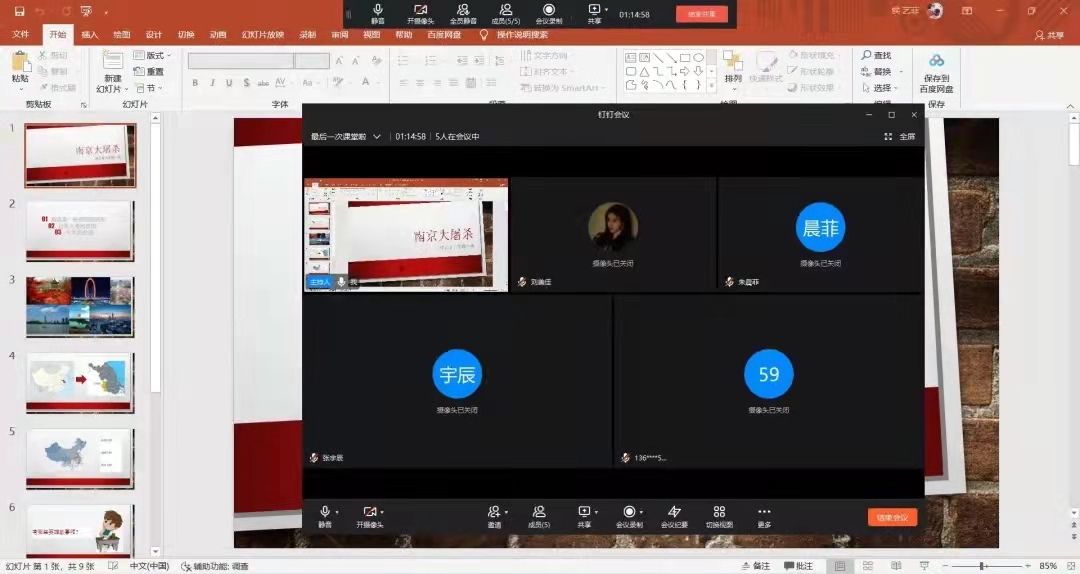Toggle the 静音 microphone in bottom meeting toolbar
The image size is (1080, 574).
coord(324,512)
